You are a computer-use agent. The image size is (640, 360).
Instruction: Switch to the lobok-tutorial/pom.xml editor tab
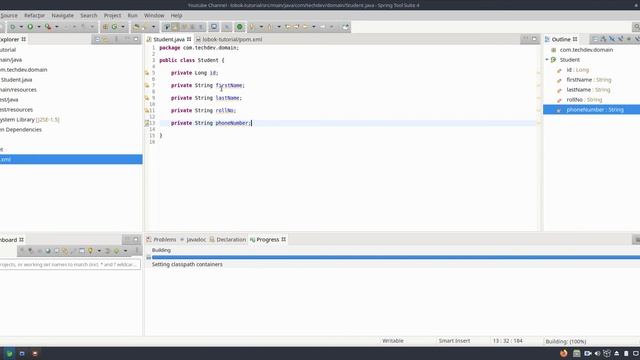click(229, 40)
